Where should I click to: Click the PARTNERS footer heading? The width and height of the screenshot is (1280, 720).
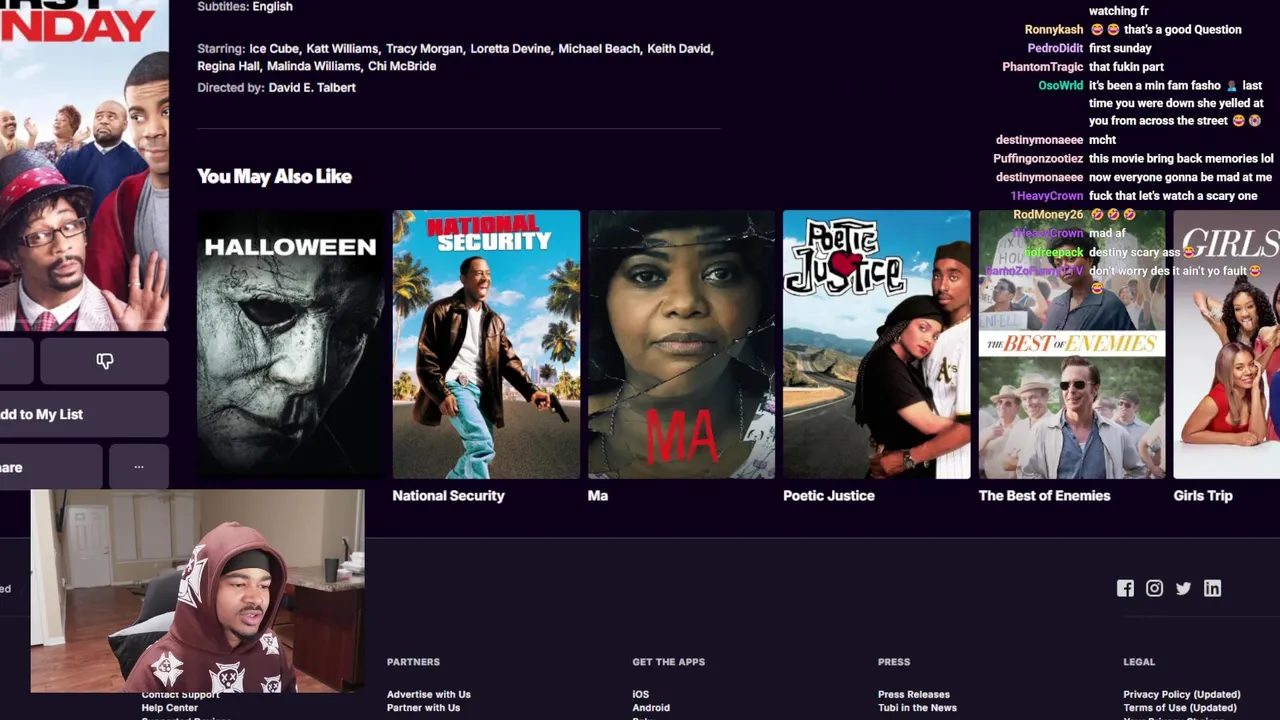coord(413,662)
